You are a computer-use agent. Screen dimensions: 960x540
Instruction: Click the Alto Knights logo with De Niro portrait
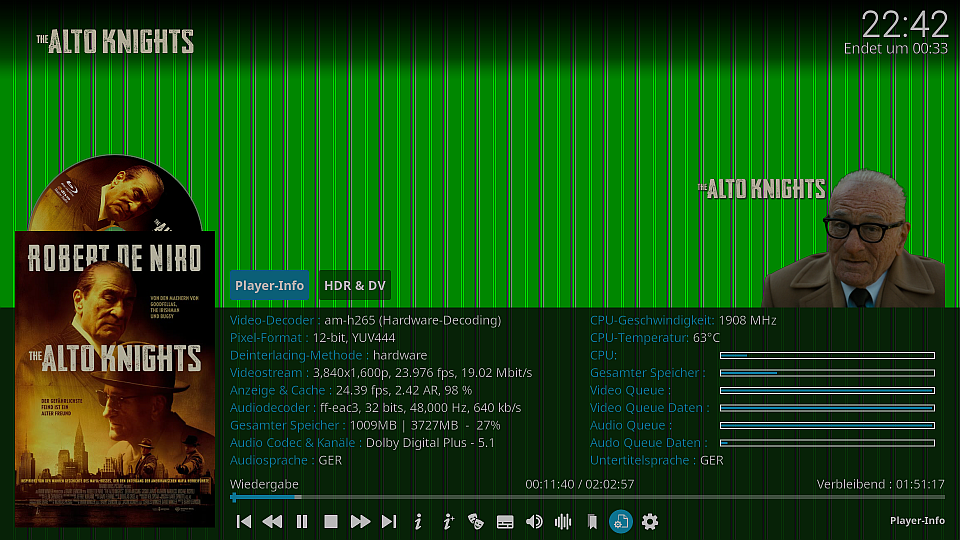pos(821,239)
